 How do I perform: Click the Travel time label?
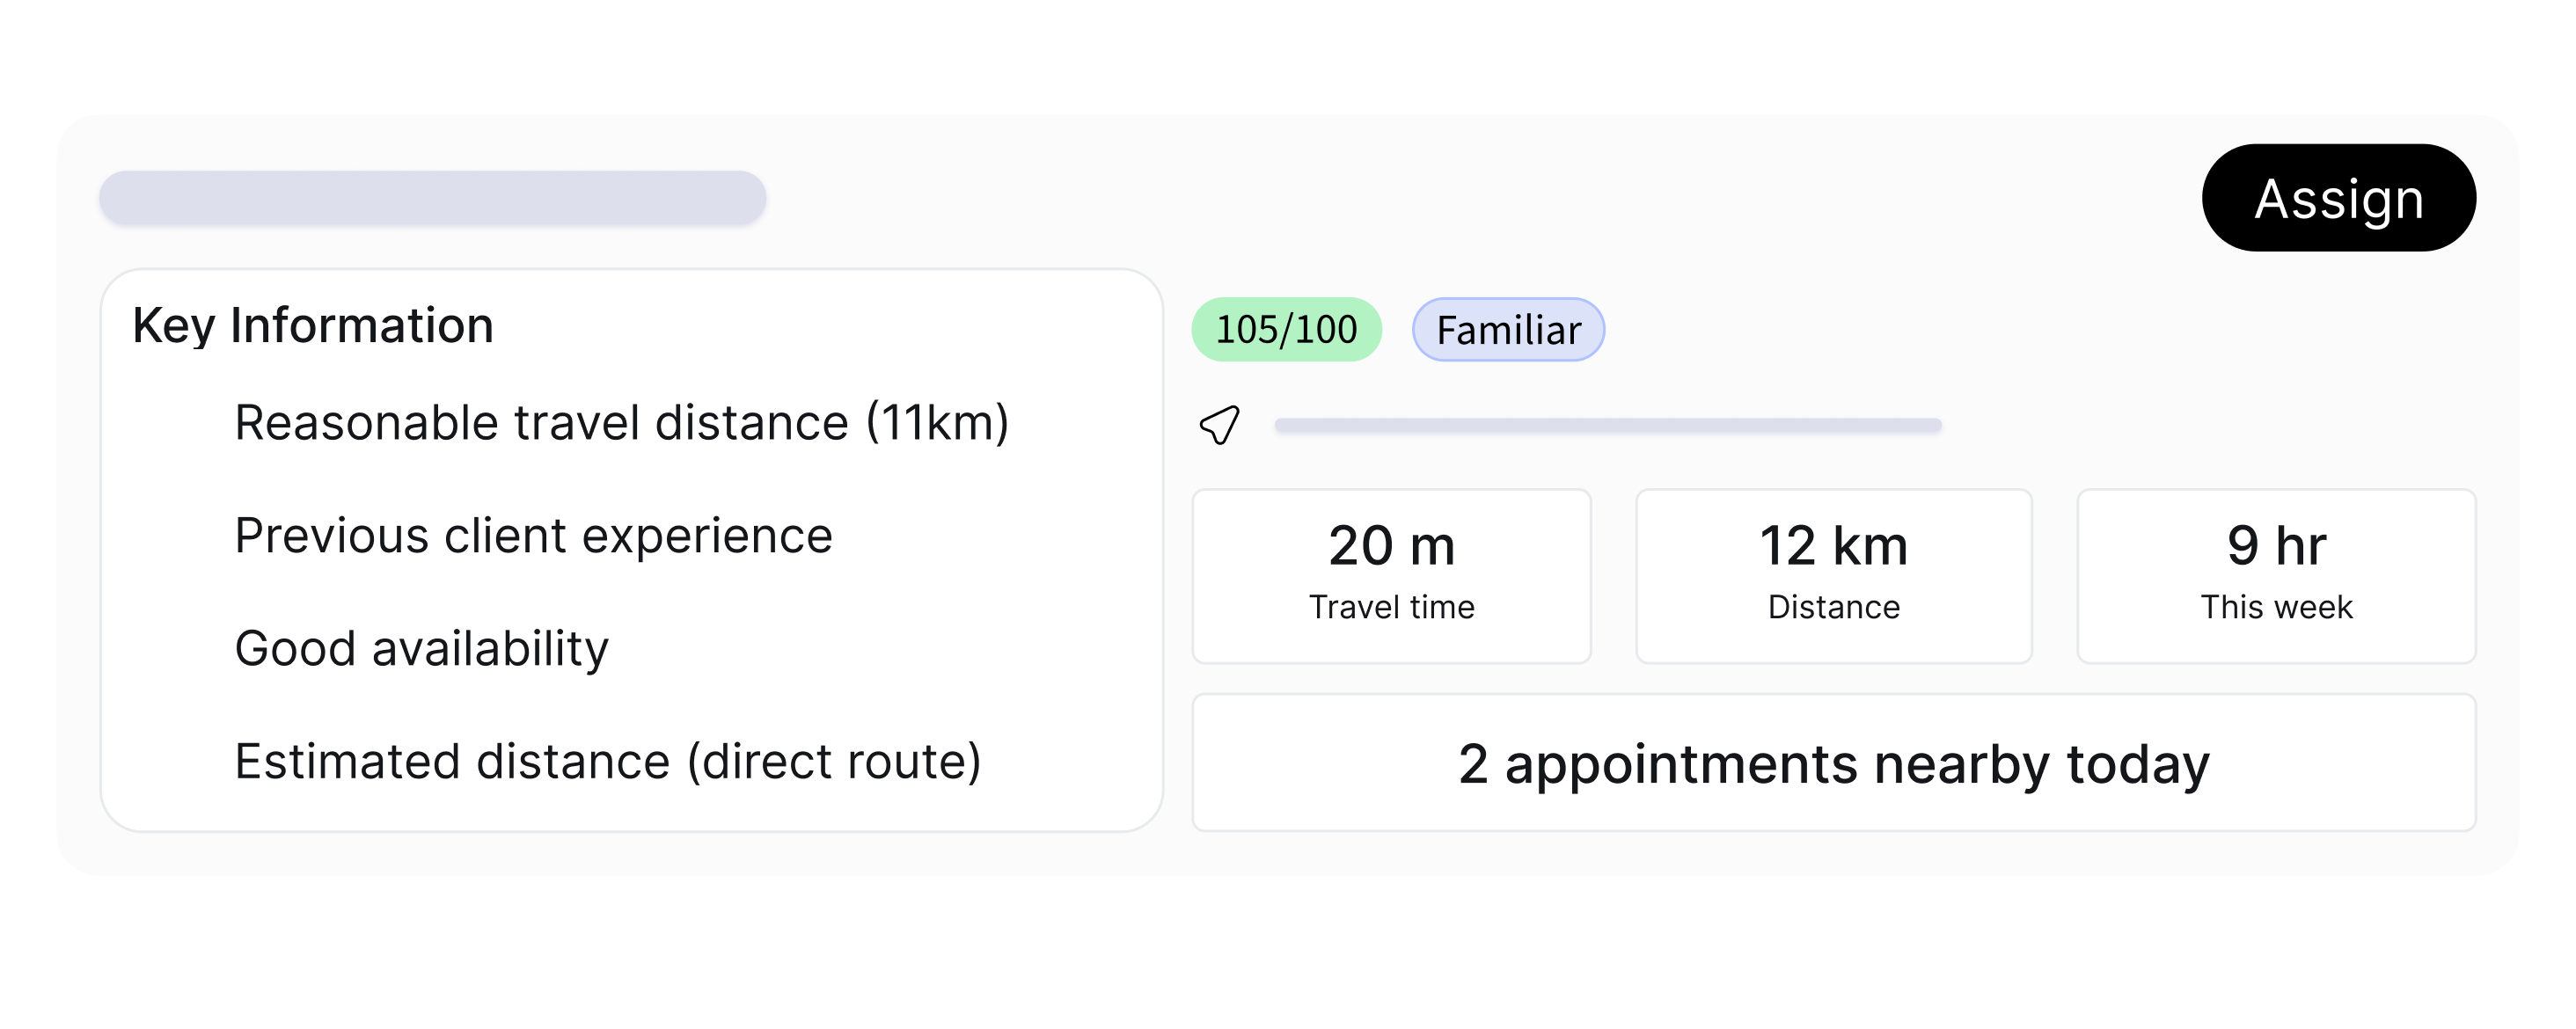[x=1391, y=607]
